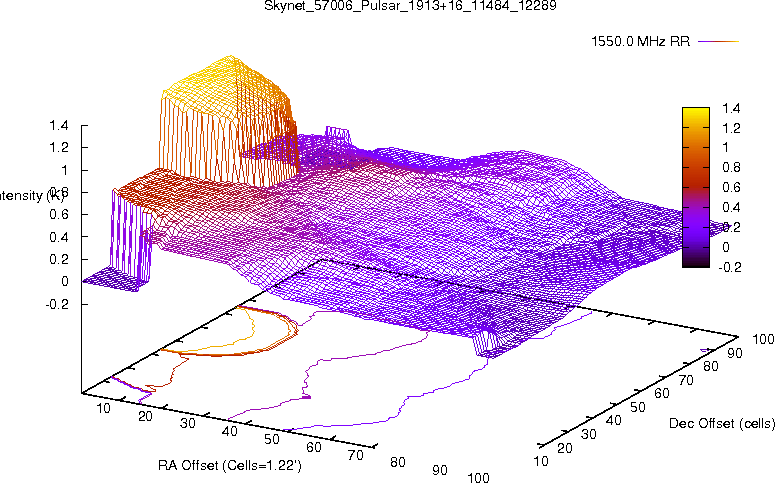Click the plot title Skynet_57006_Pulsar text

[391, 8]
